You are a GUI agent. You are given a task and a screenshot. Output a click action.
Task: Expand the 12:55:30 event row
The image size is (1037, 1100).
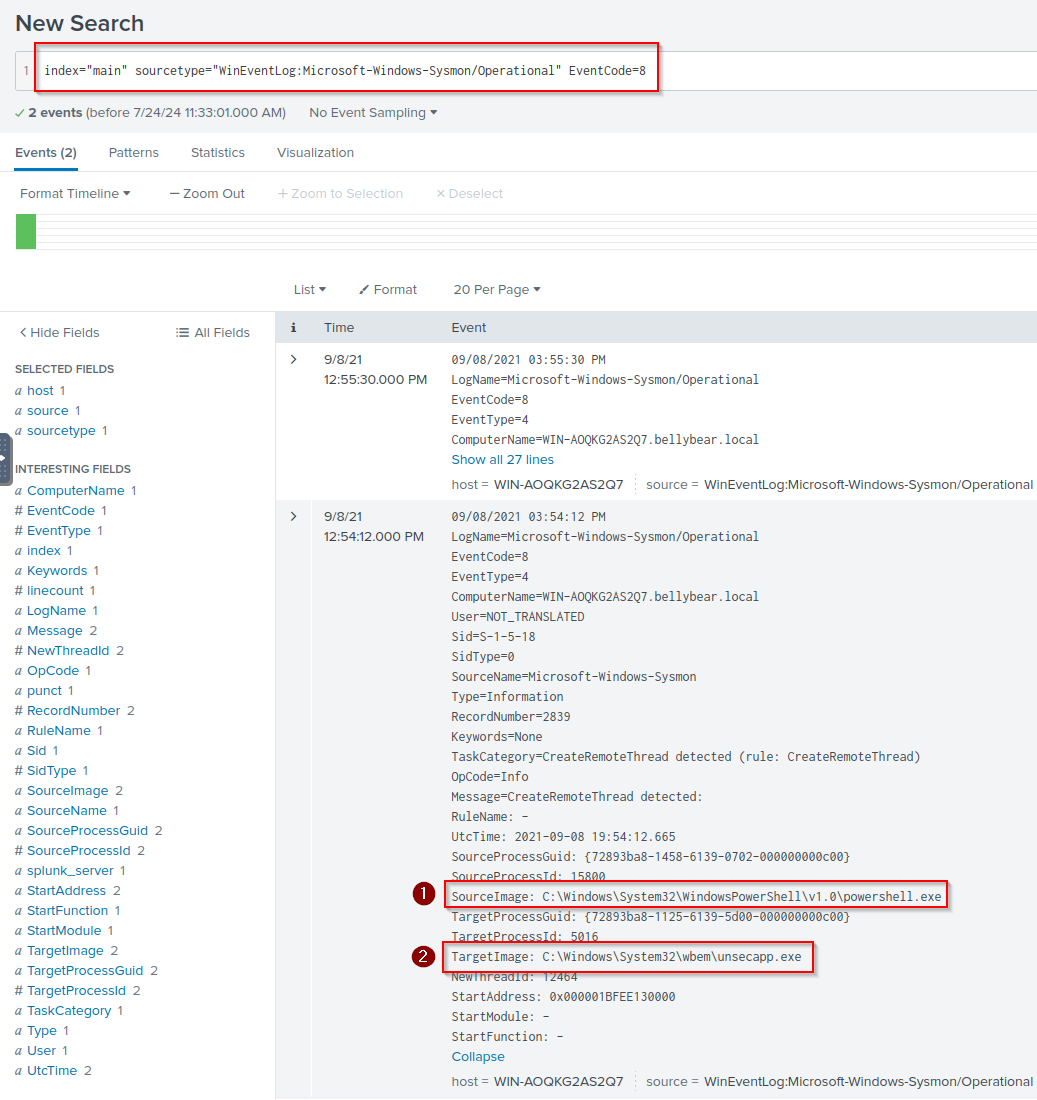(293, 359)
